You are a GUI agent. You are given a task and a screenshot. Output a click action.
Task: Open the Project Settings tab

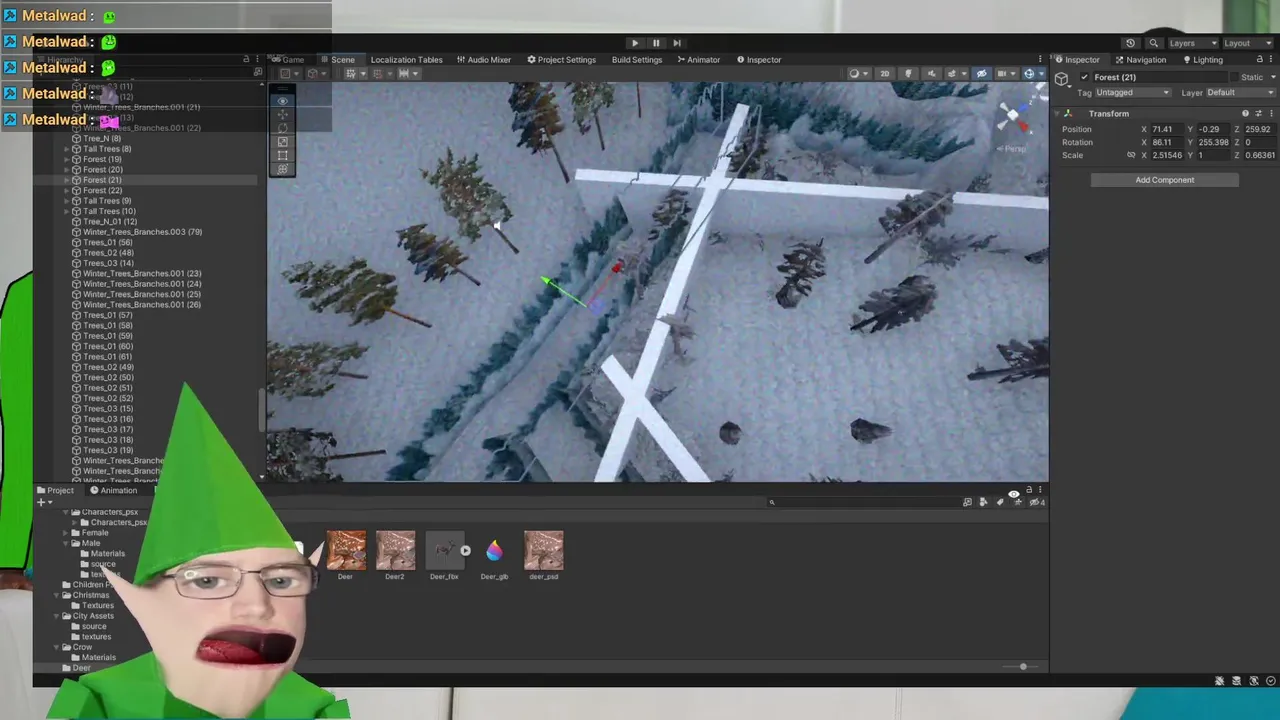point(561,60)
